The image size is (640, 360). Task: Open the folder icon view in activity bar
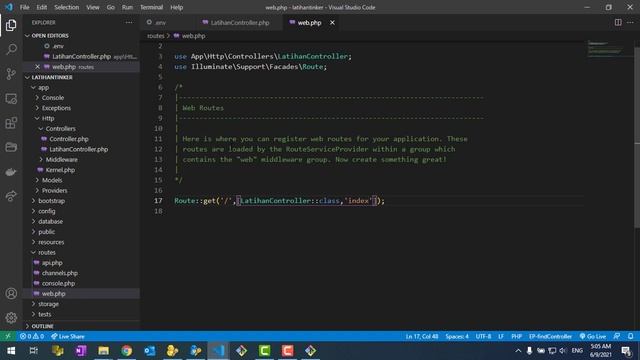click(x=11, y=147)
